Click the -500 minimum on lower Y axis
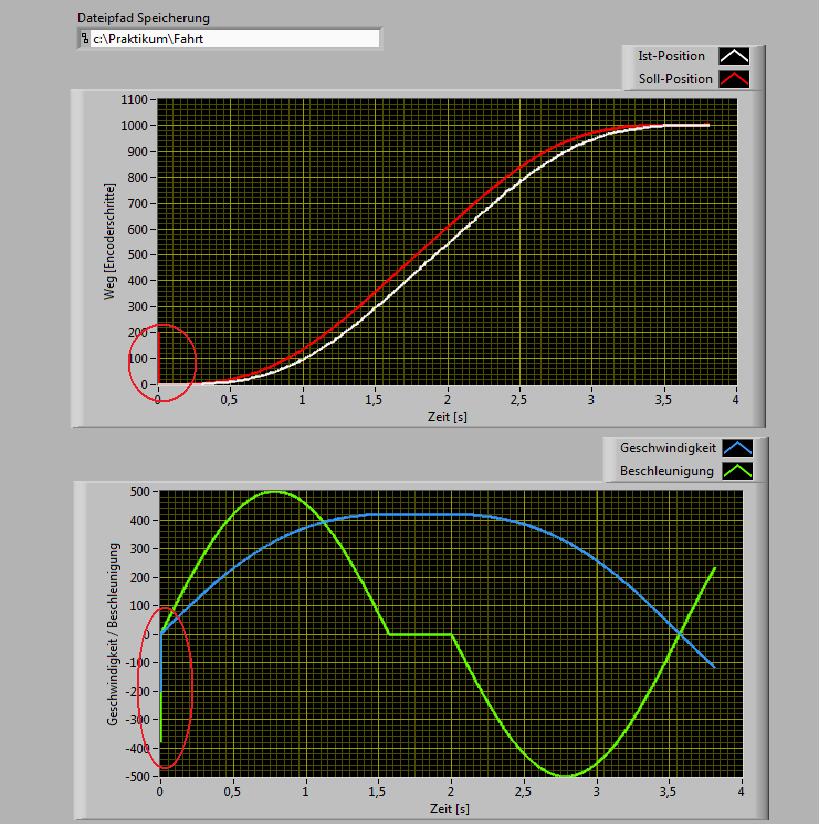 click(x=138, y=776)
